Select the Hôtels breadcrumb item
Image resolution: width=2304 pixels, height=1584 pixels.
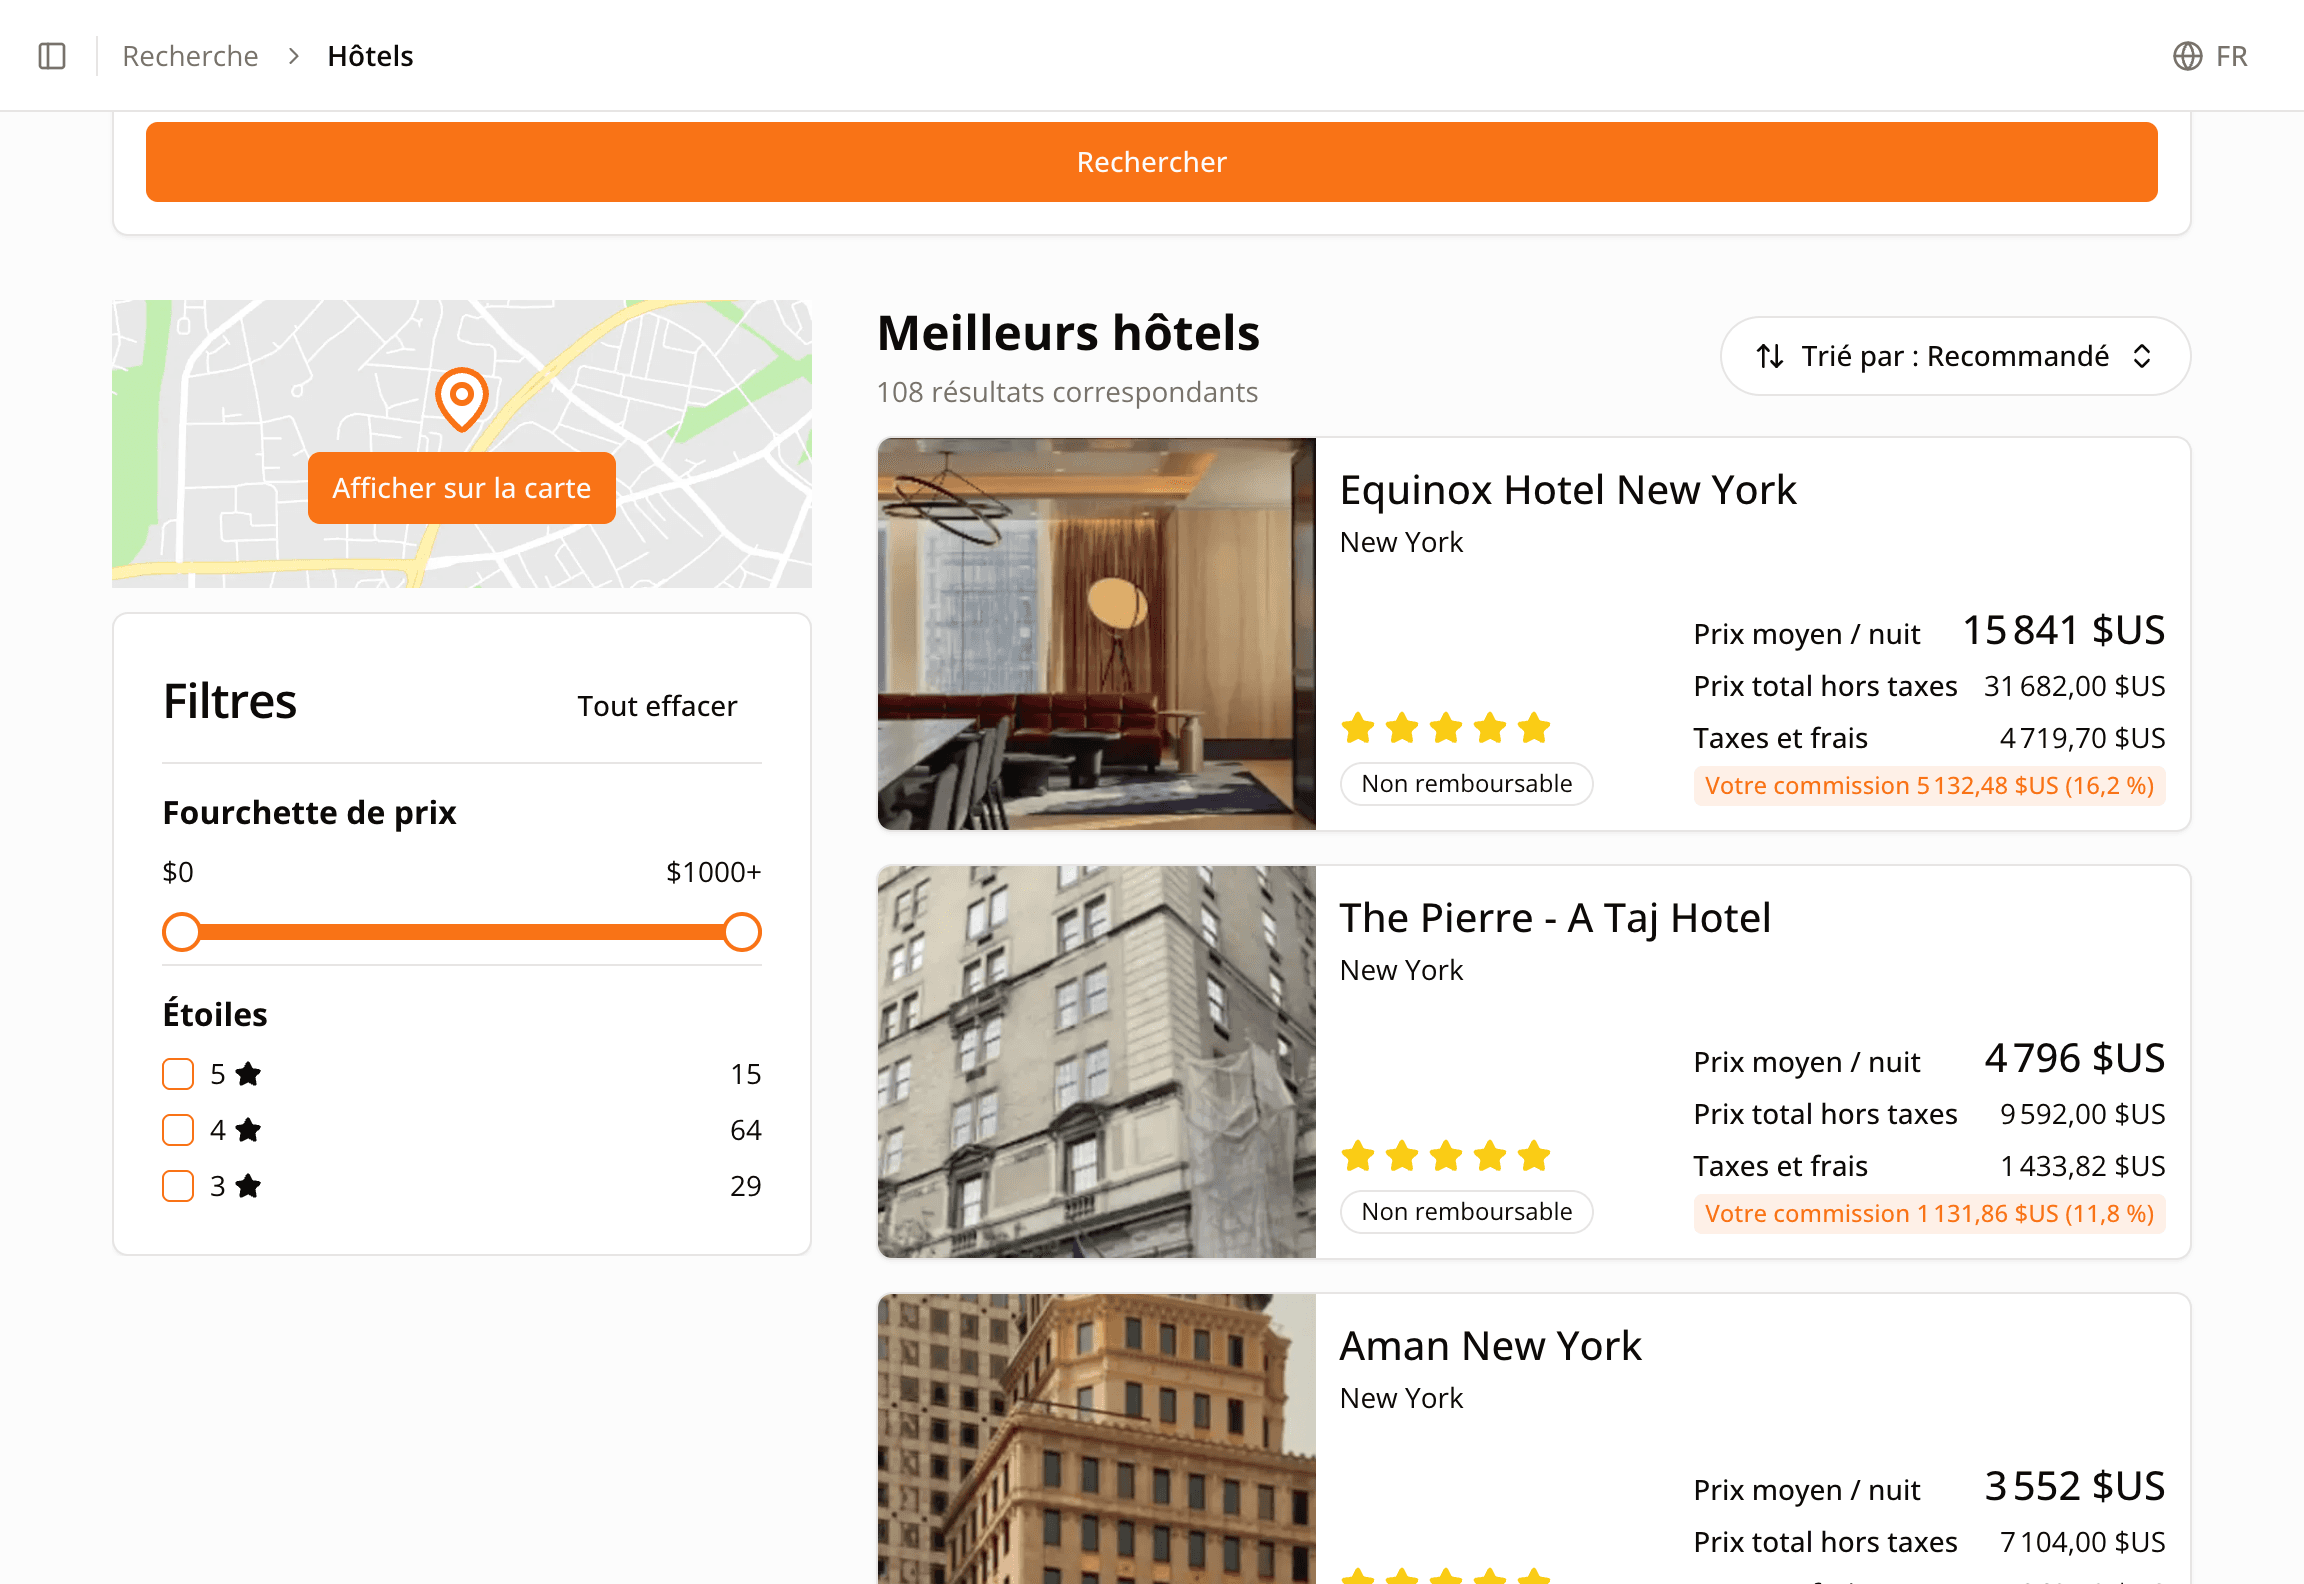(x=370, y=56)
